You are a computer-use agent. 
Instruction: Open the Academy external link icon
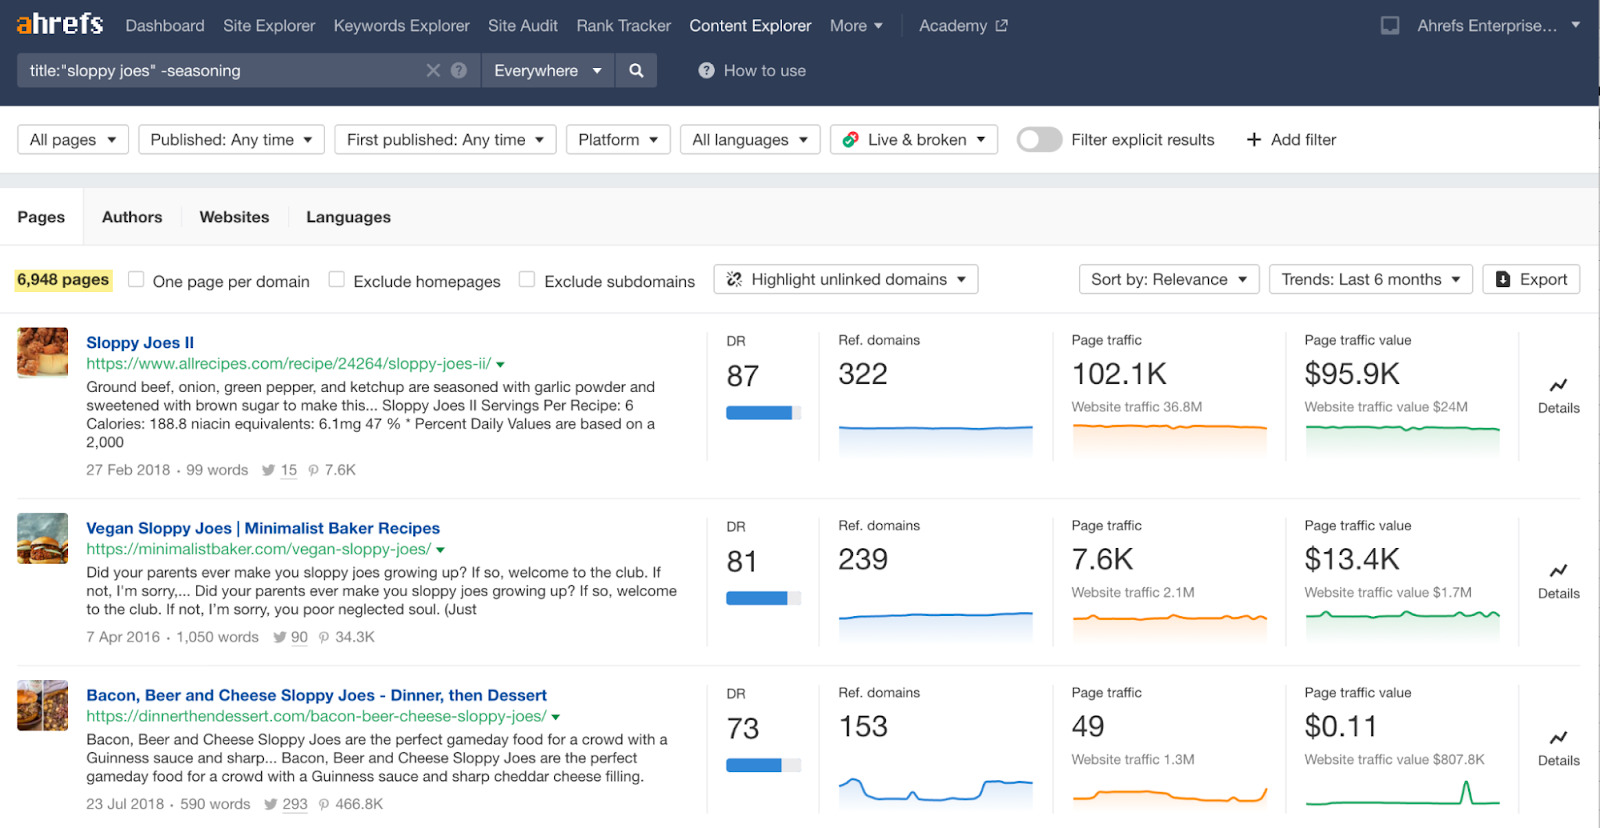coord(1001,26)
